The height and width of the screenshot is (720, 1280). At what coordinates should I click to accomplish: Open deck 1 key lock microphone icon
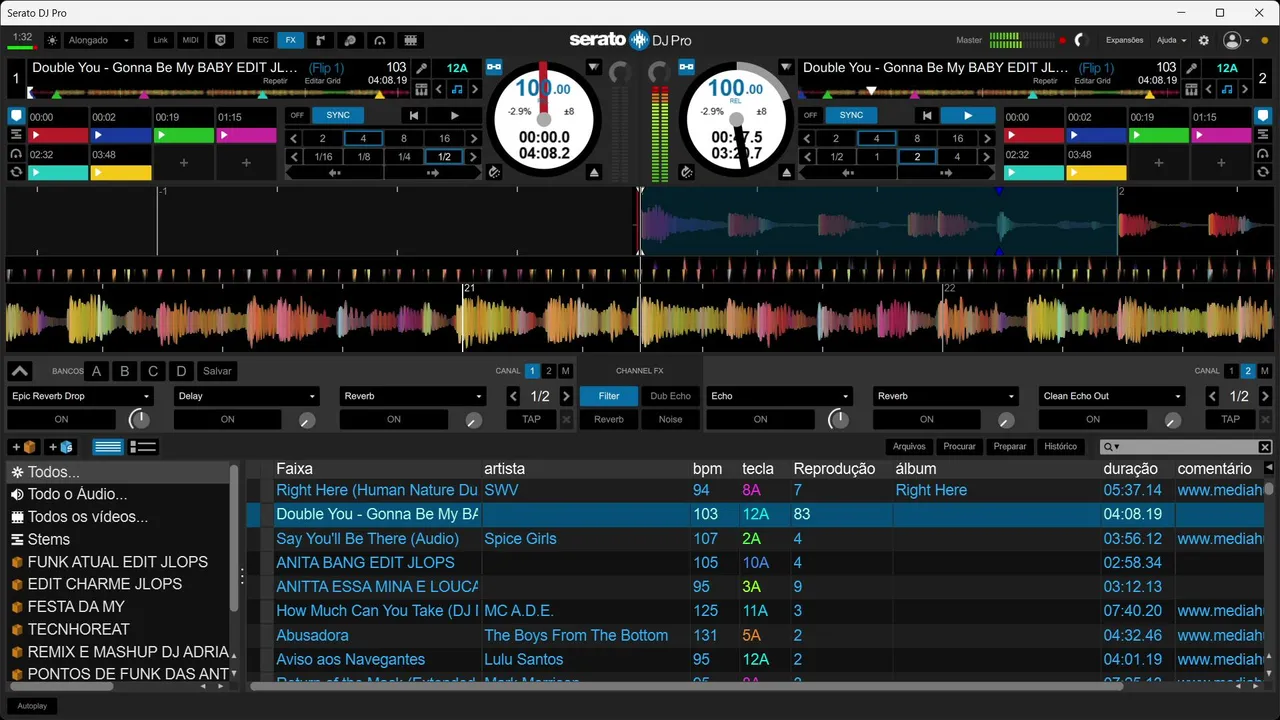click(x=422, y=68)
